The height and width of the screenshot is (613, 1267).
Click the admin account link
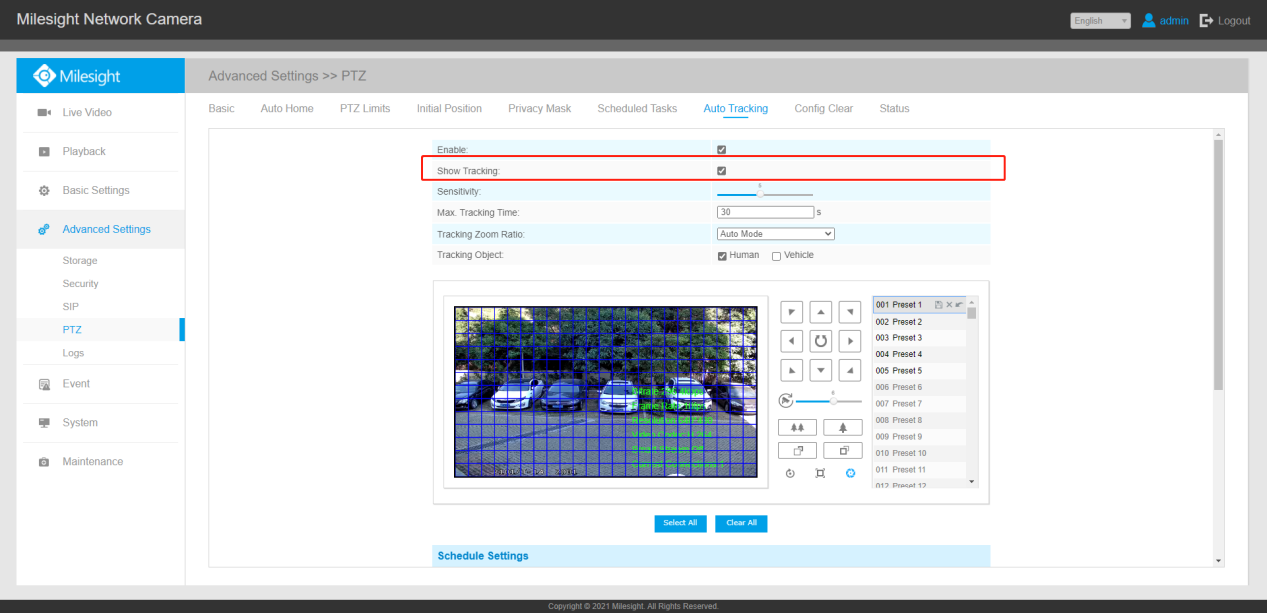point(1174,20)
